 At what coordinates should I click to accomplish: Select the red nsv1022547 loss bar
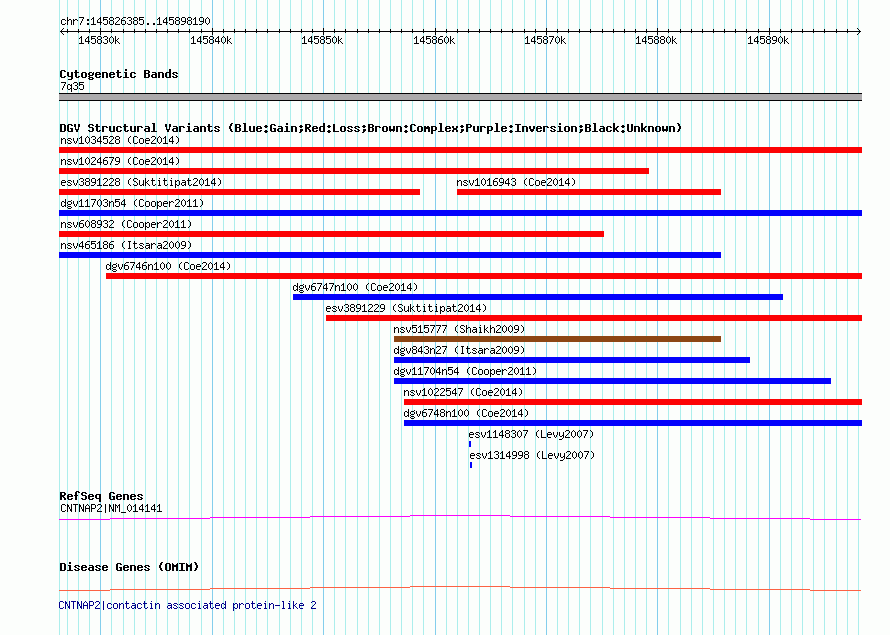coord(633,402)
